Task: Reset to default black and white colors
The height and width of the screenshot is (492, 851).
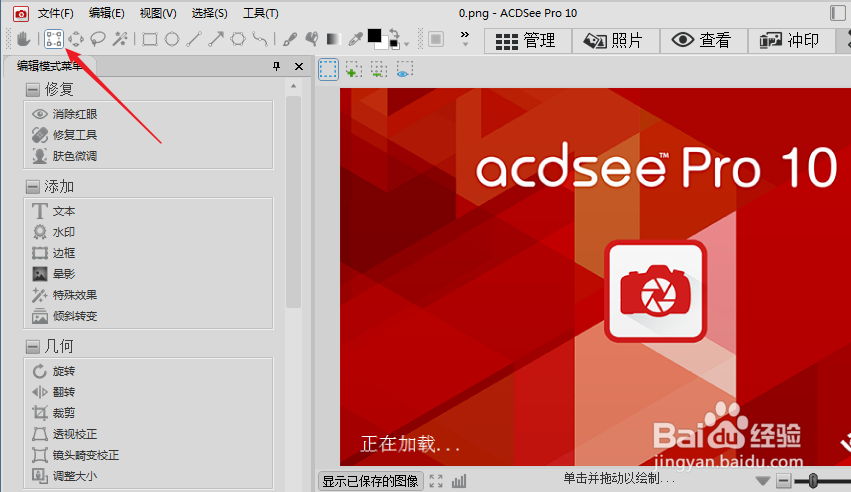Action: [x=393, y=44]
